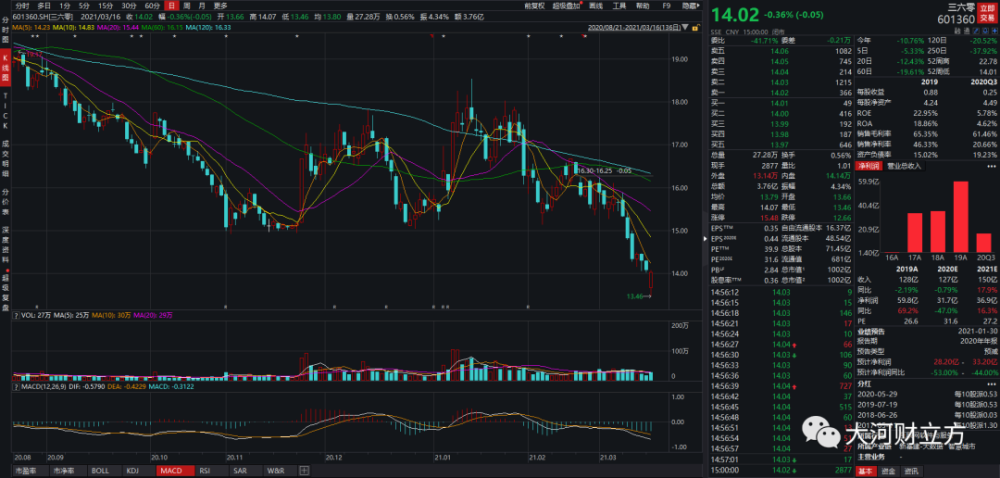Switch chart to 月 monthly period

coord(202,5)
